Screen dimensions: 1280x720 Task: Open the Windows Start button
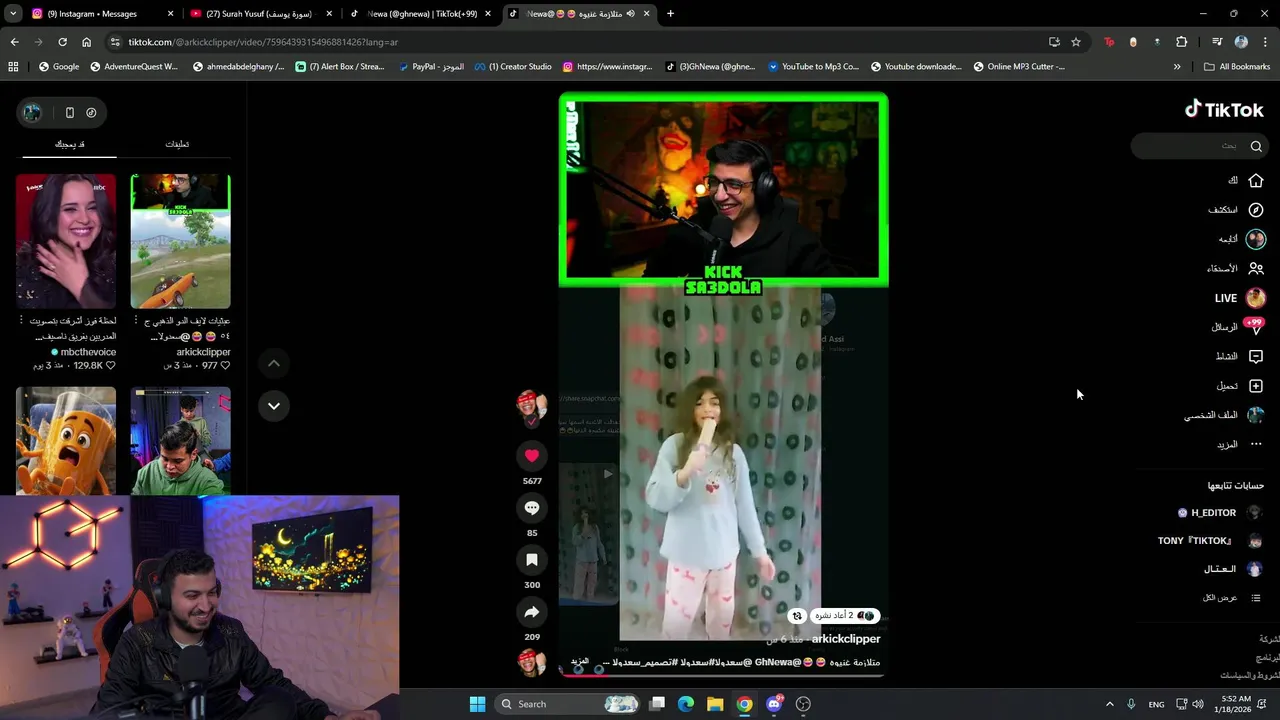[x=477, y=704]
